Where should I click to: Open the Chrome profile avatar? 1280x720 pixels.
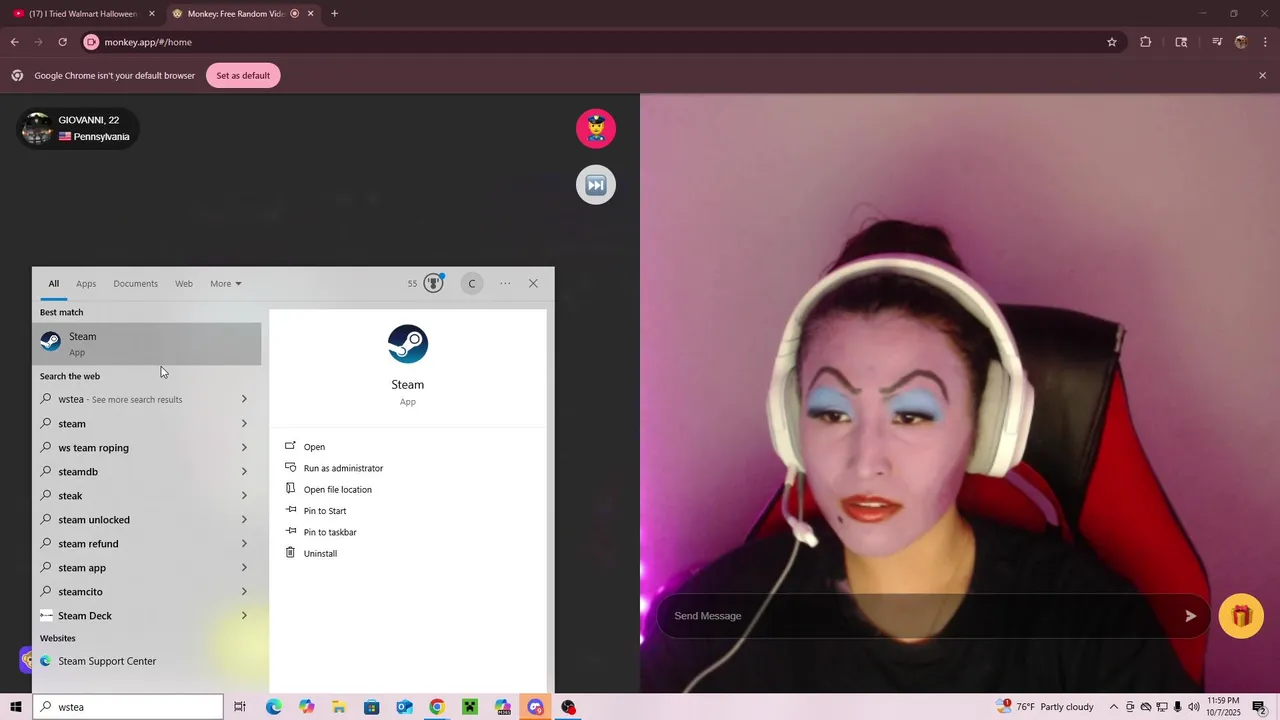(1241, 42)
